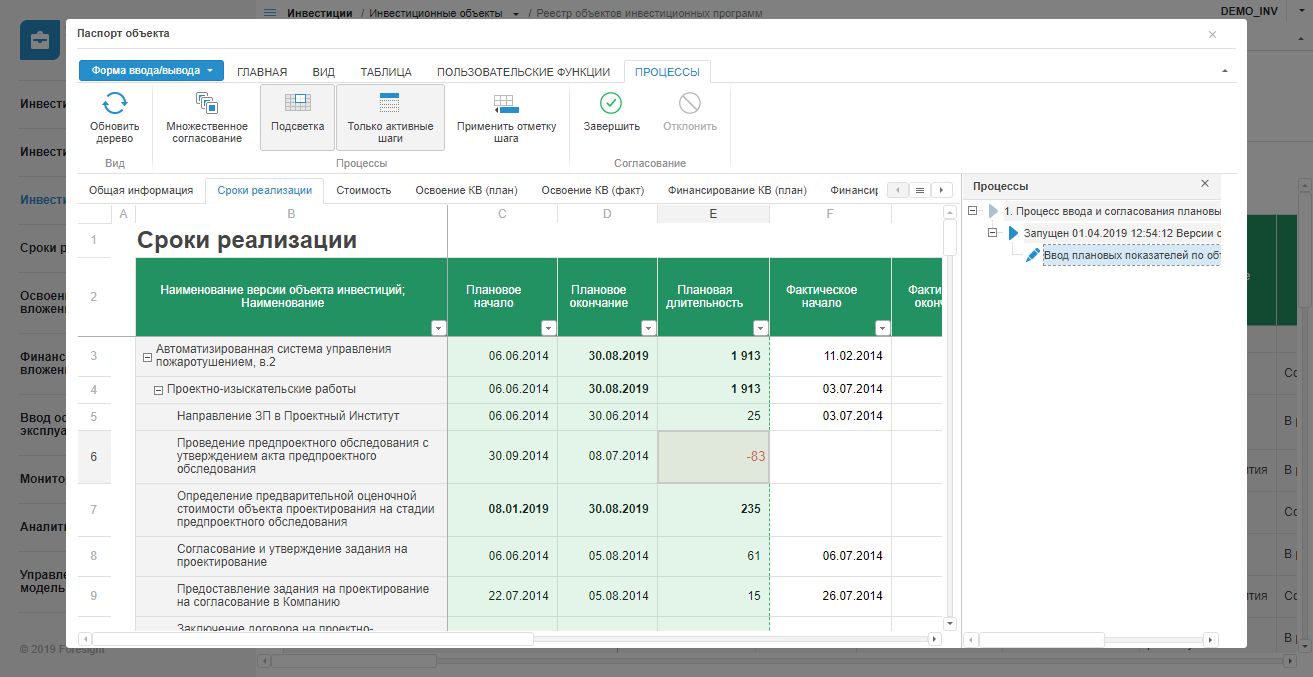Close the Процессы side panel
1313x677 pixels.
[x=1205, y=184]
